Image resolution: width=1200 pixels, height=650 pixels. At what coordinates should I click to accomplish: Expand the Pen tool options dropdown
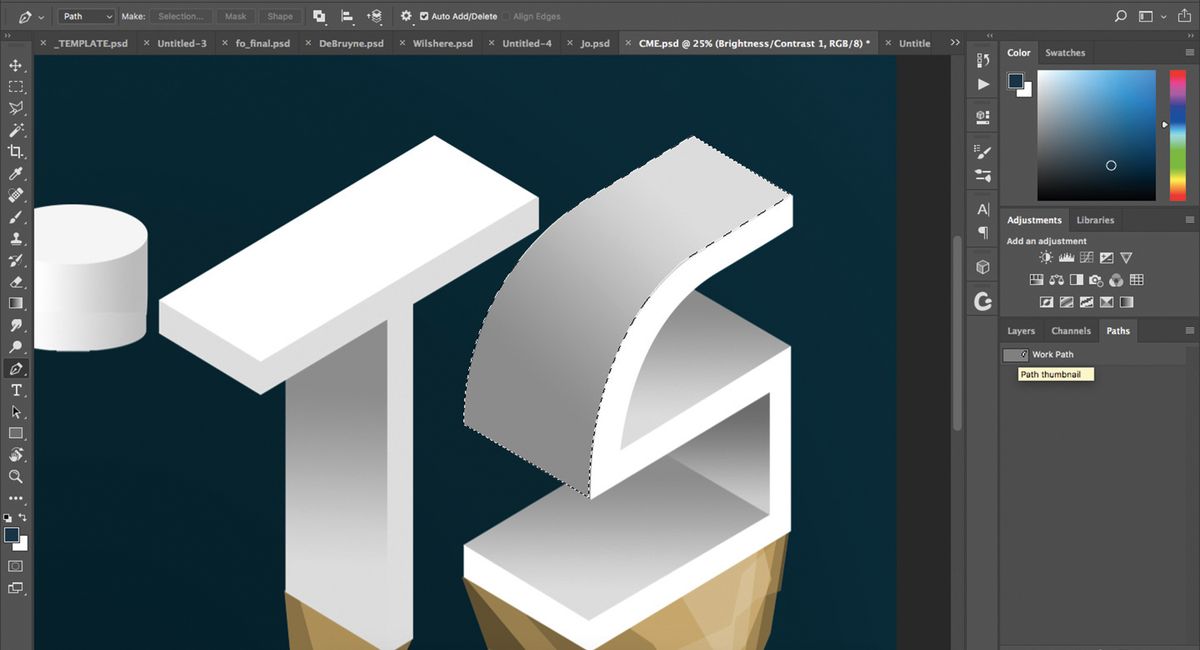click(40, 16)
